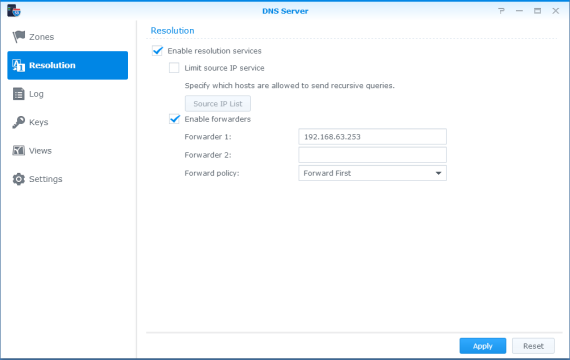
Task: Click the Resolution sidebar icon
Action: click(18, 65)
